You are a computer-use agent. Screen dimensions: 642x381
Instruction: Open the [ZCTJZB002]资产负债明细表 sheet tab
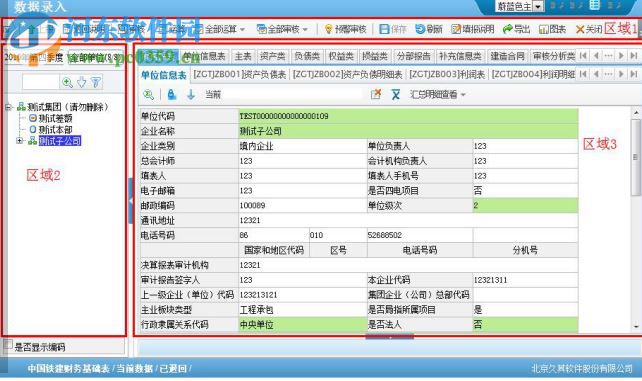click(347, 74)
